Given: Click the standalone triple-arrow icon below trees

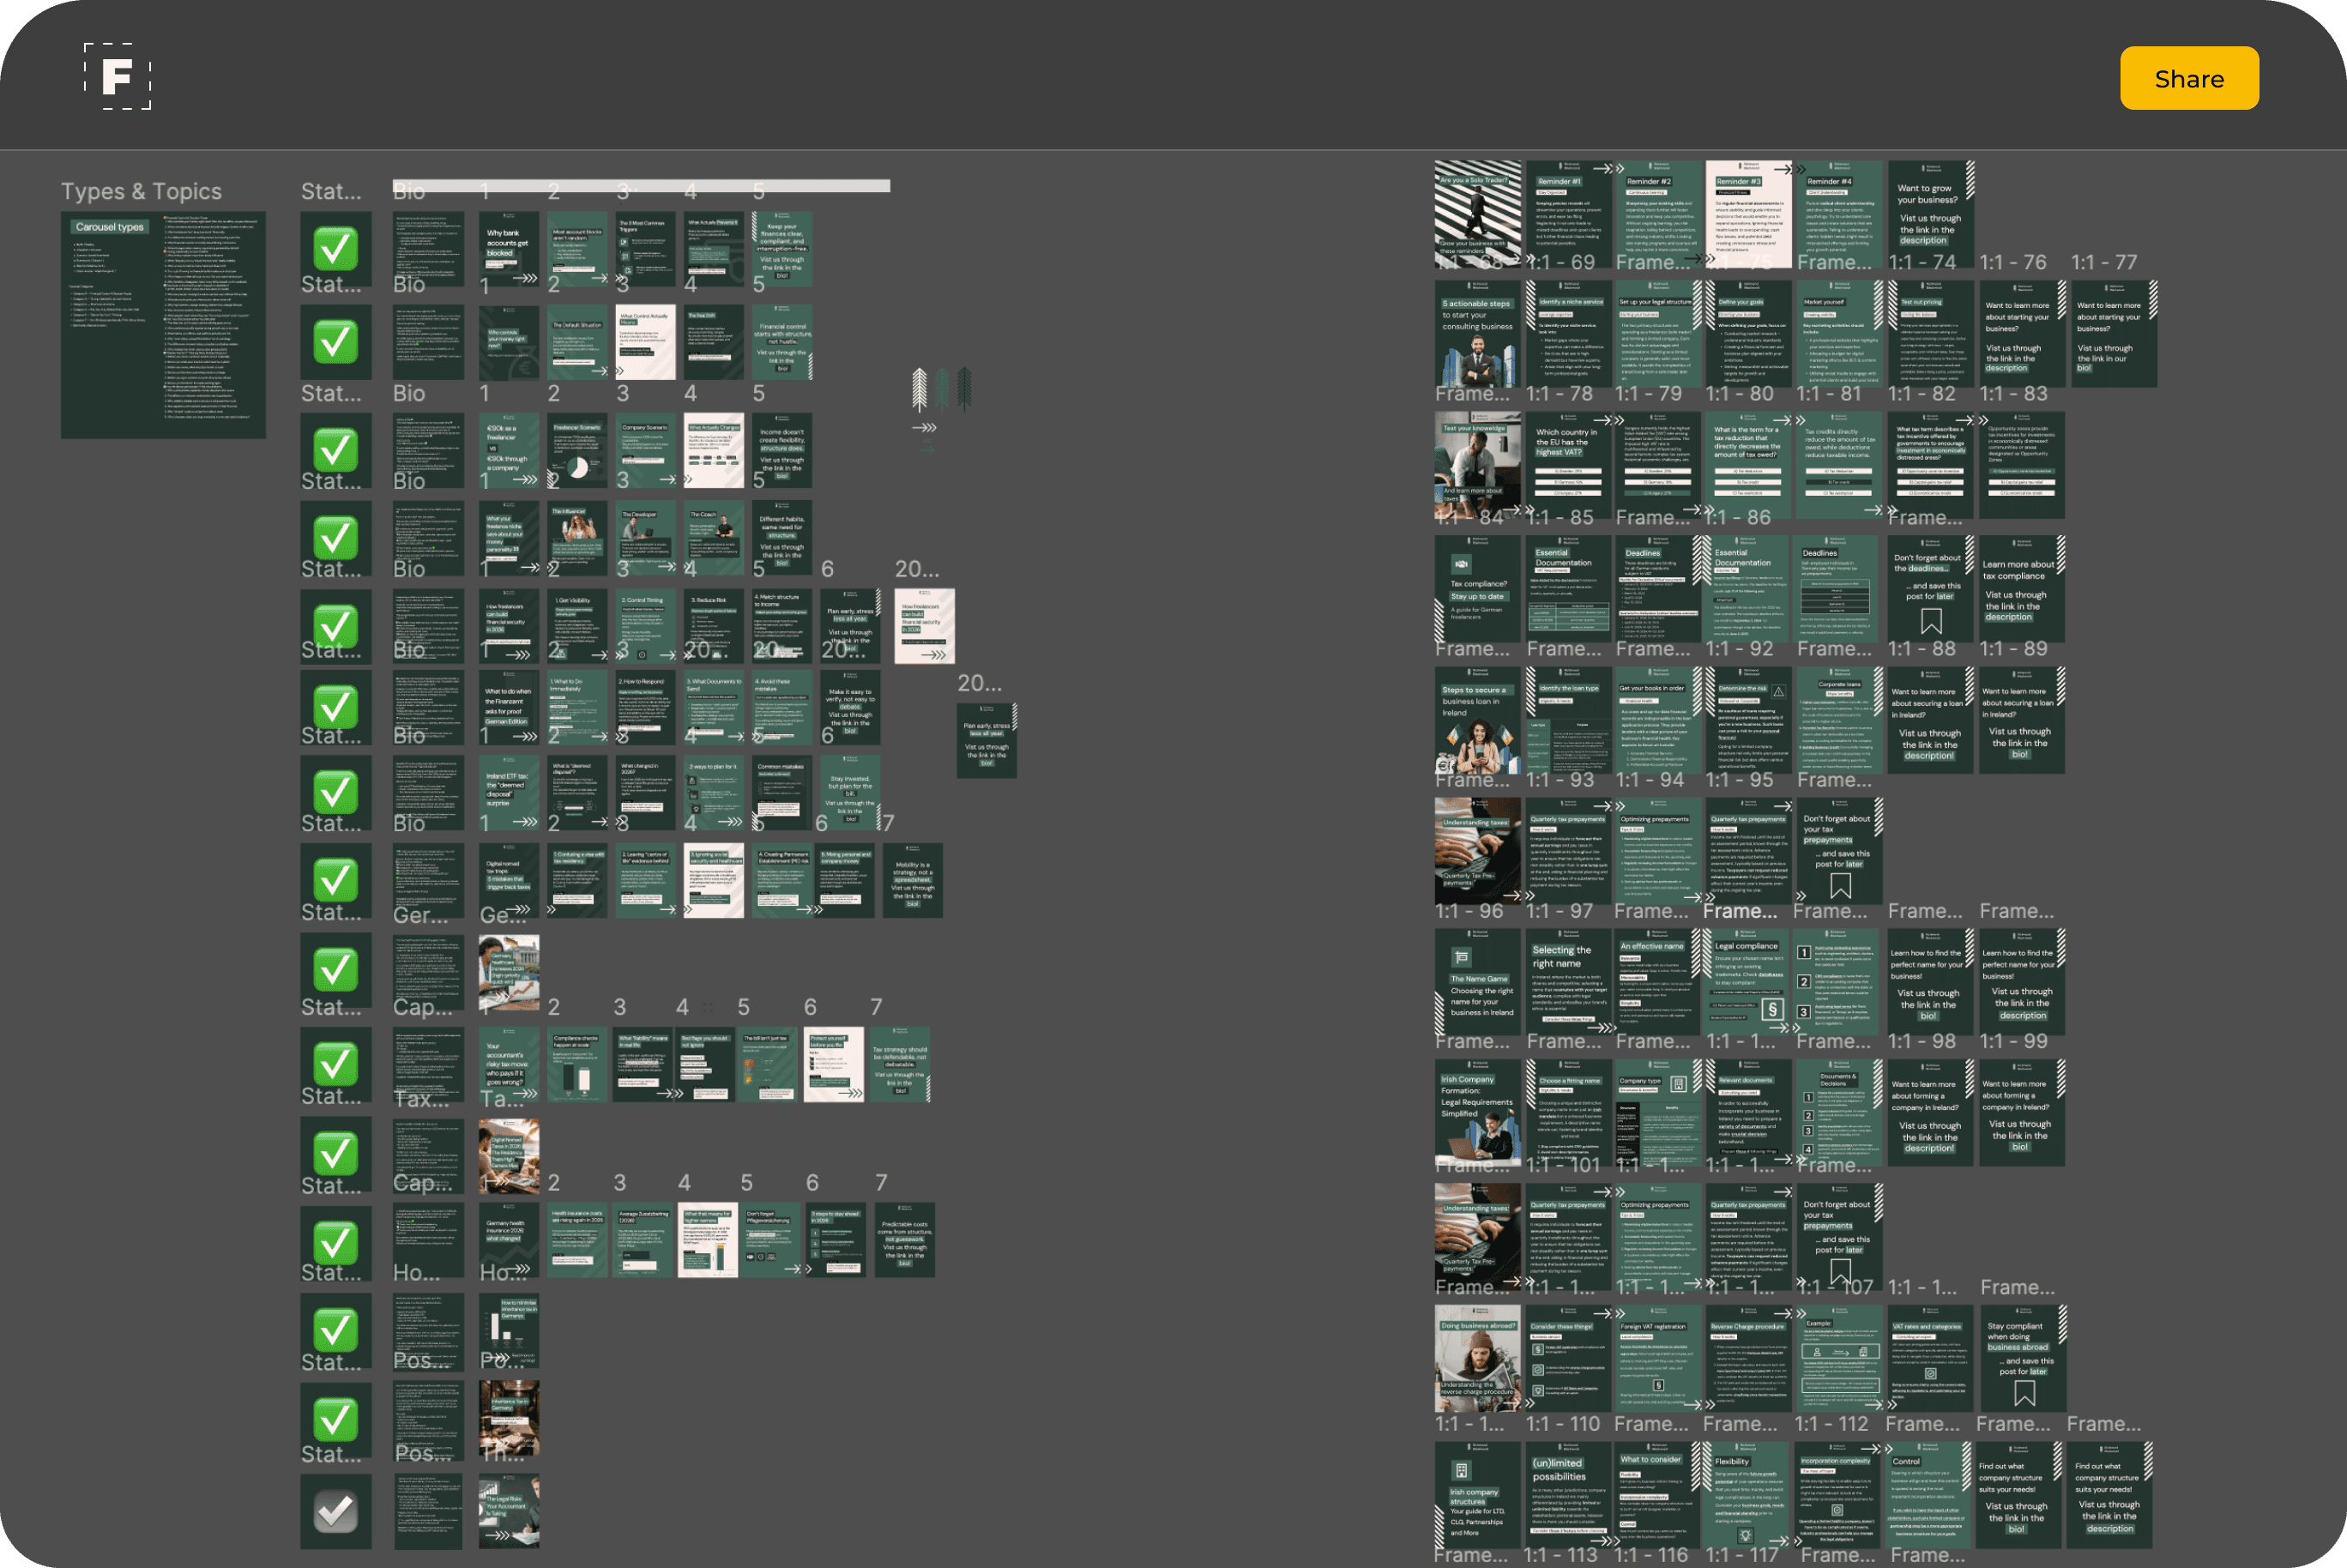Looking at the screenshot, I should pos(925,428).
